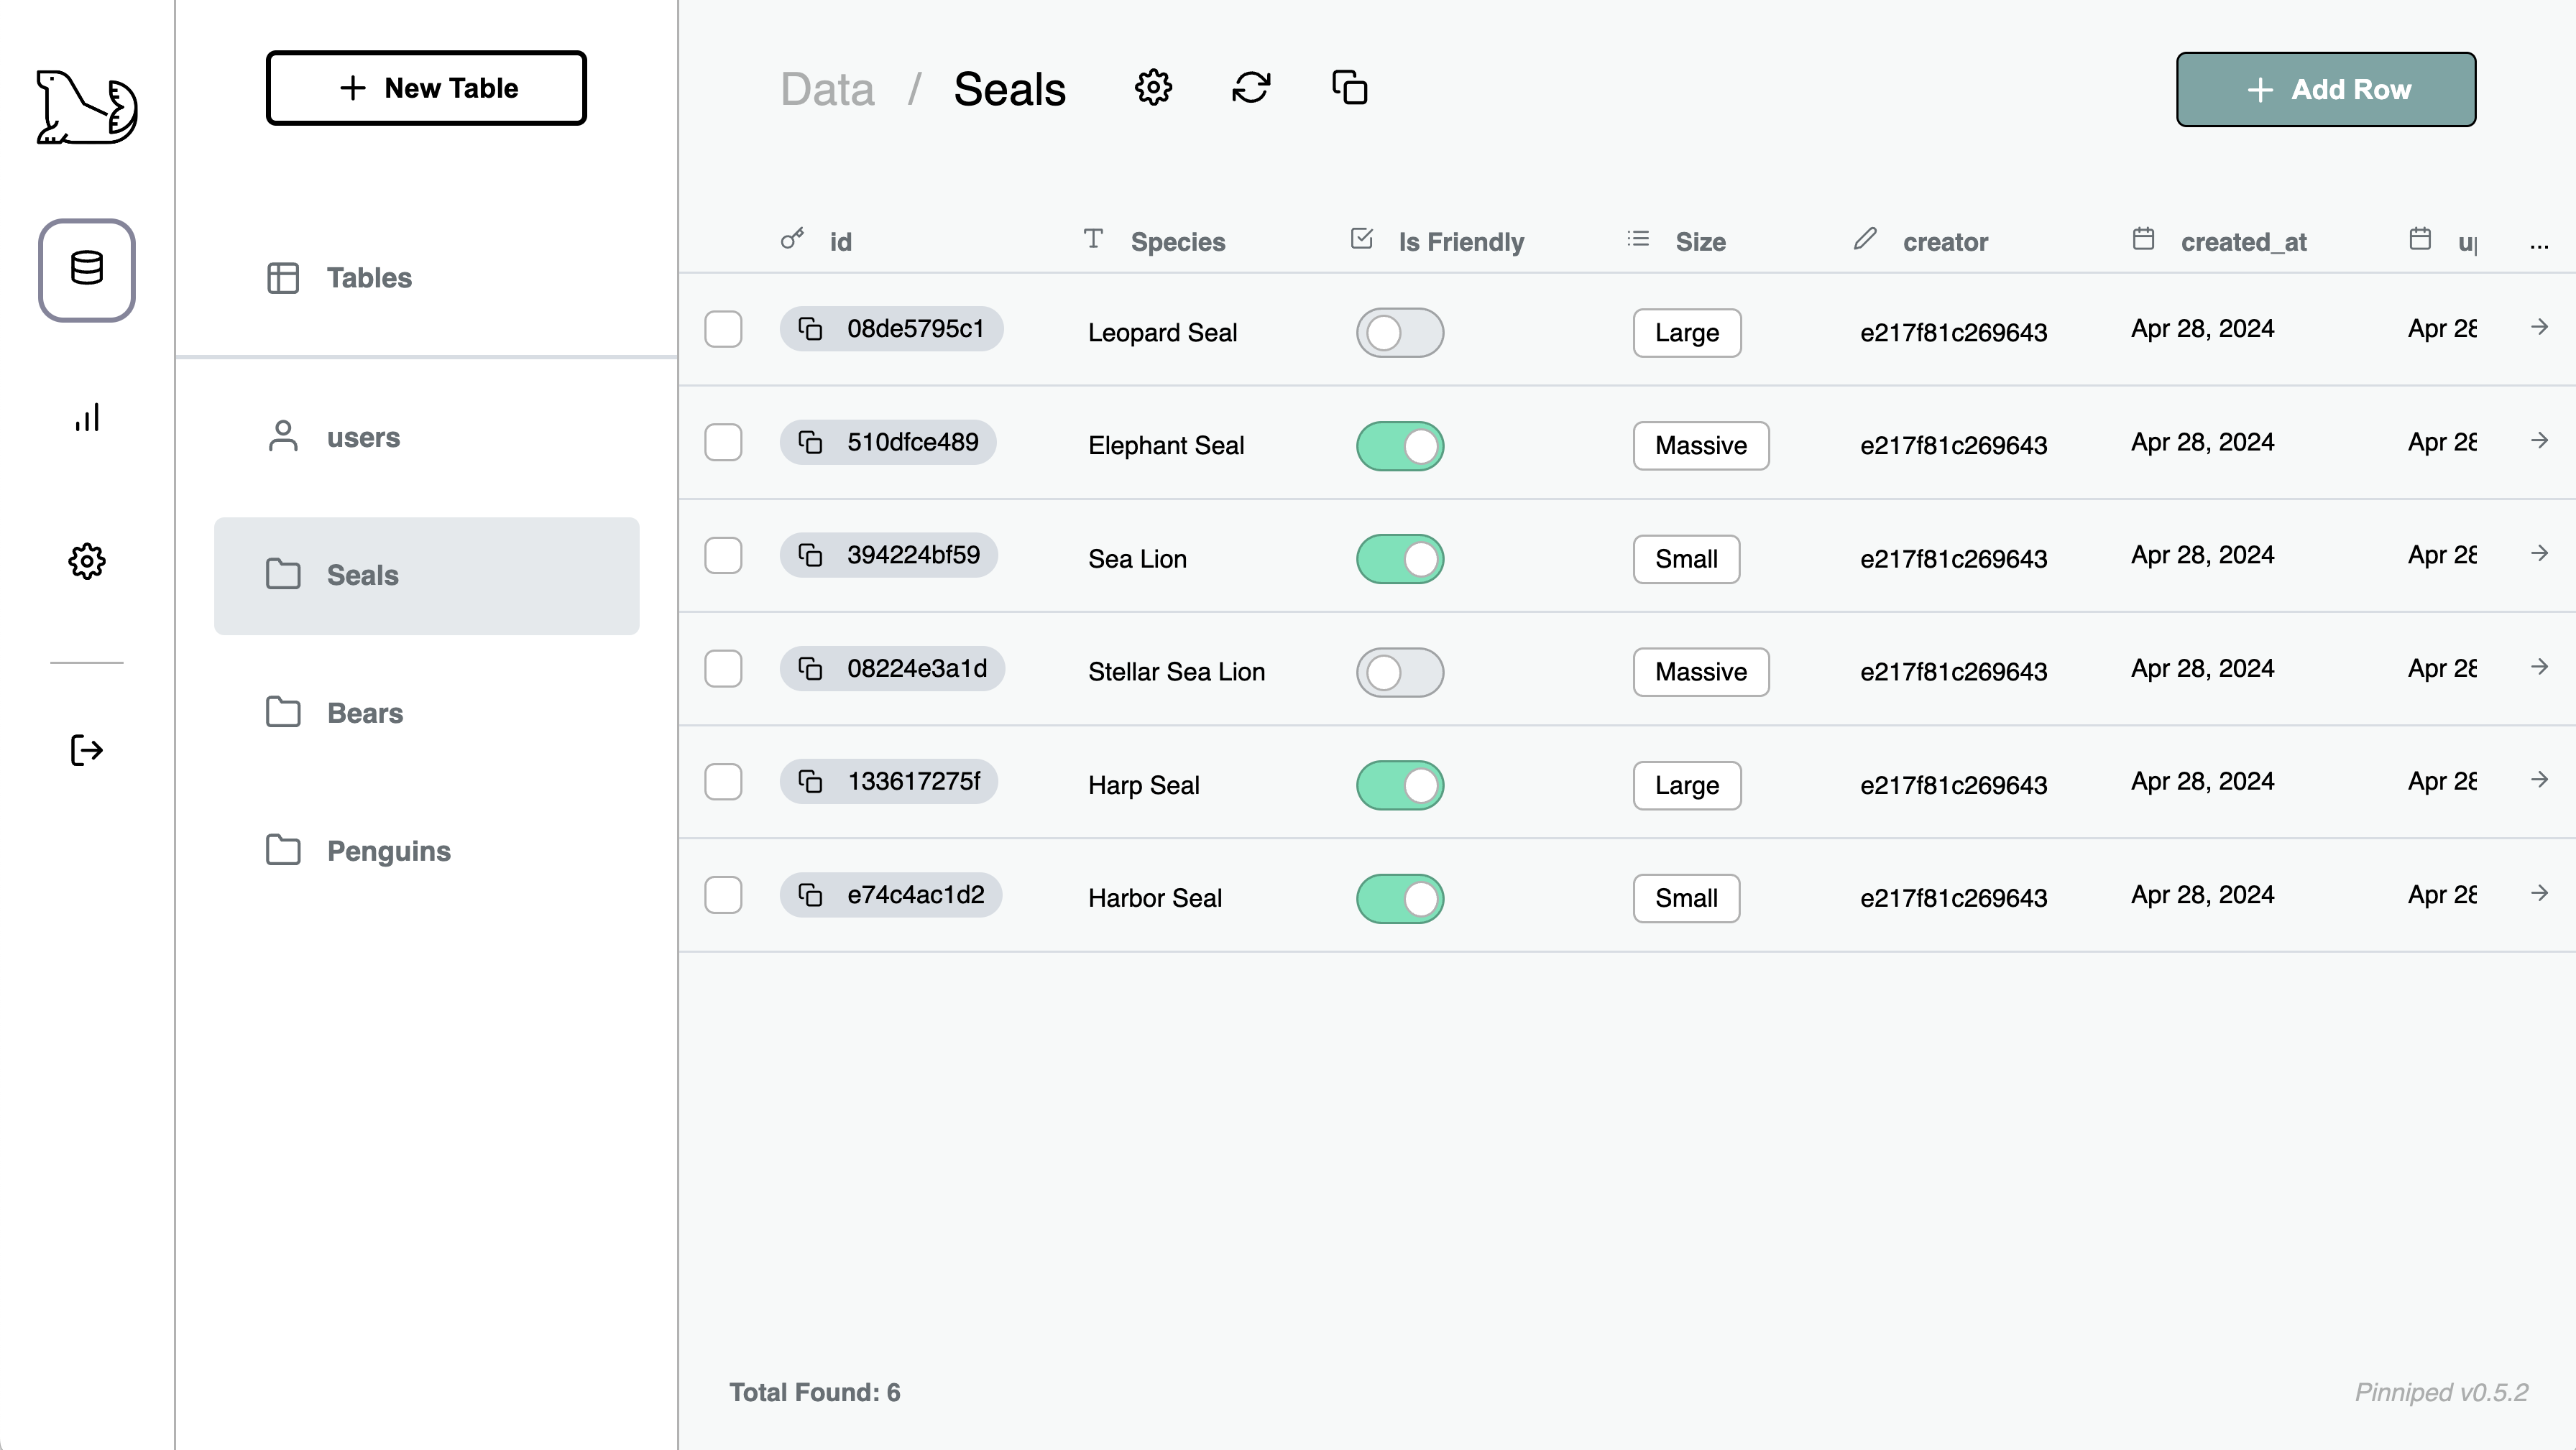Change the Small size of Sea Lion
The height and width of the screenshot is (1450, 2576).
point(1686,559)
